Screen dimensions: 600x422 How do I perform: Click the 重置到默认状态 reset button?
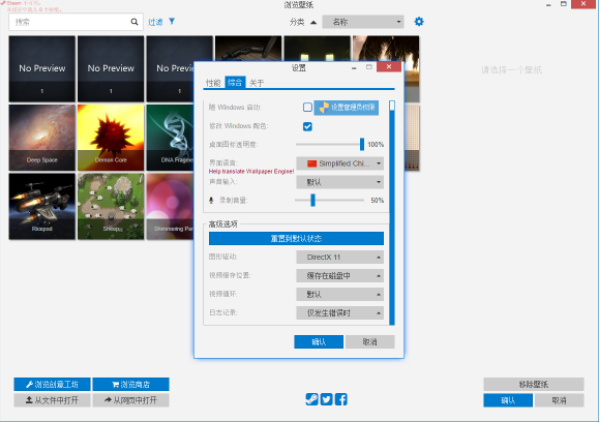click(295, 238)
